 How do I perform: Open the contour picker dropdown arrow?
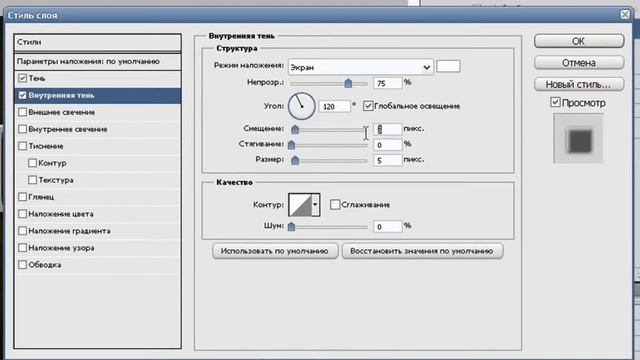click(315, 204)
